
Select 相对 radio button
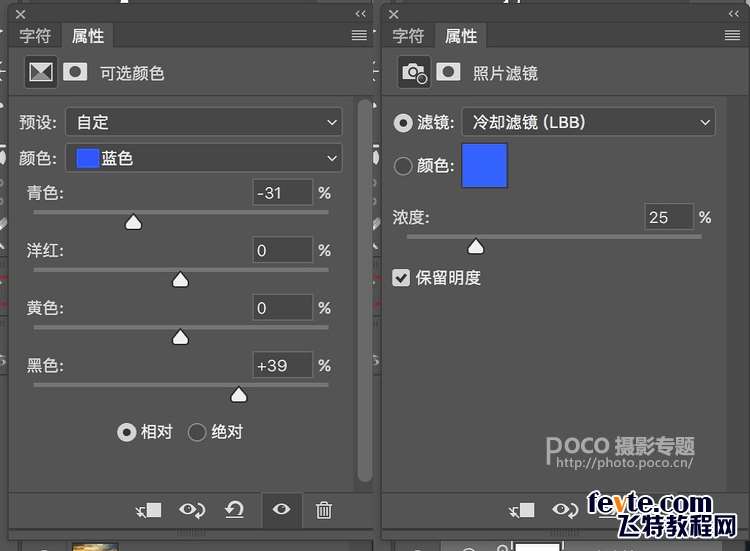(x=127, y=432)
